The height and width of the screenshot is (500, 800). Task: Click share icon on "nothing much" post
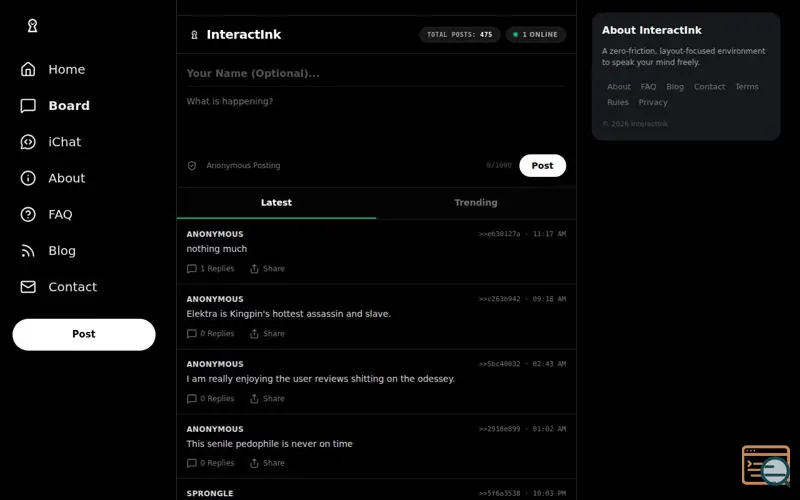click(254, 269)
